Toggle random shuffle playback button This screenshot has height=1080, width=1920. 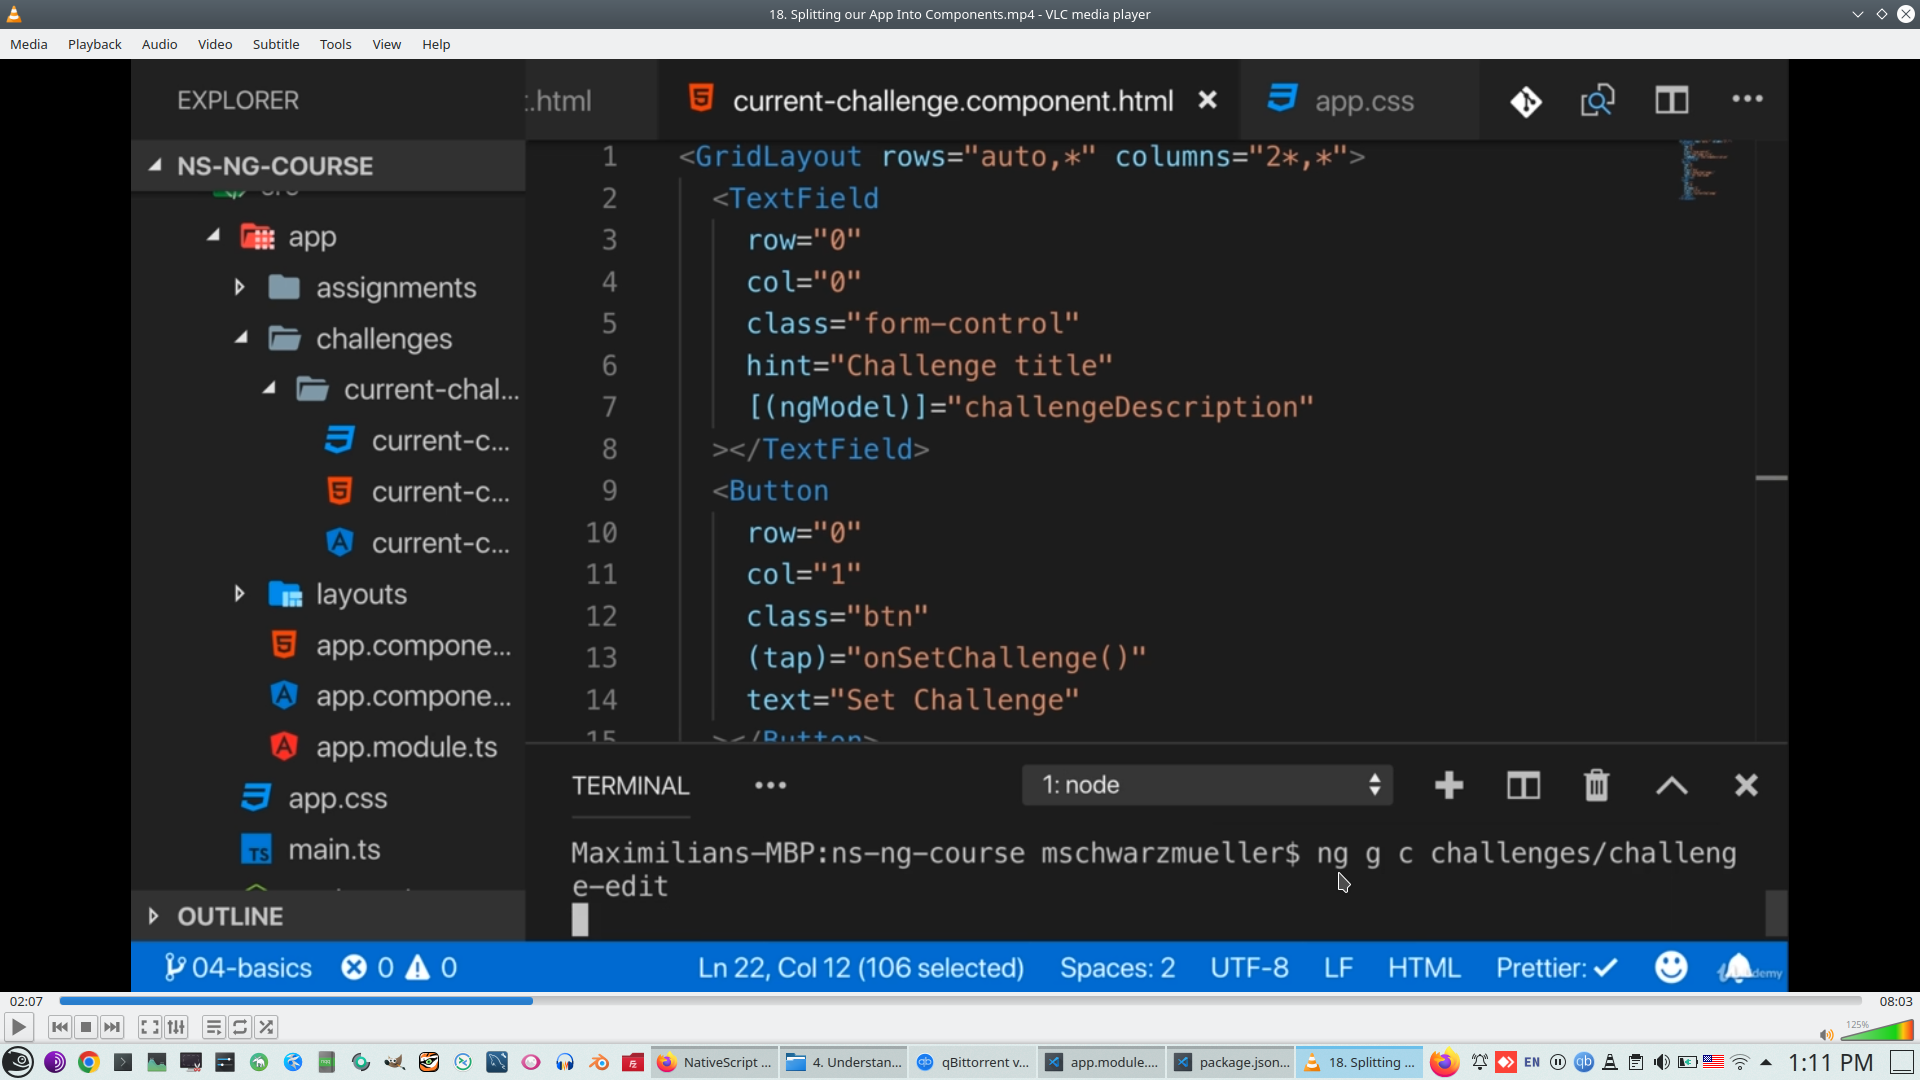(x=266, y=1027)
